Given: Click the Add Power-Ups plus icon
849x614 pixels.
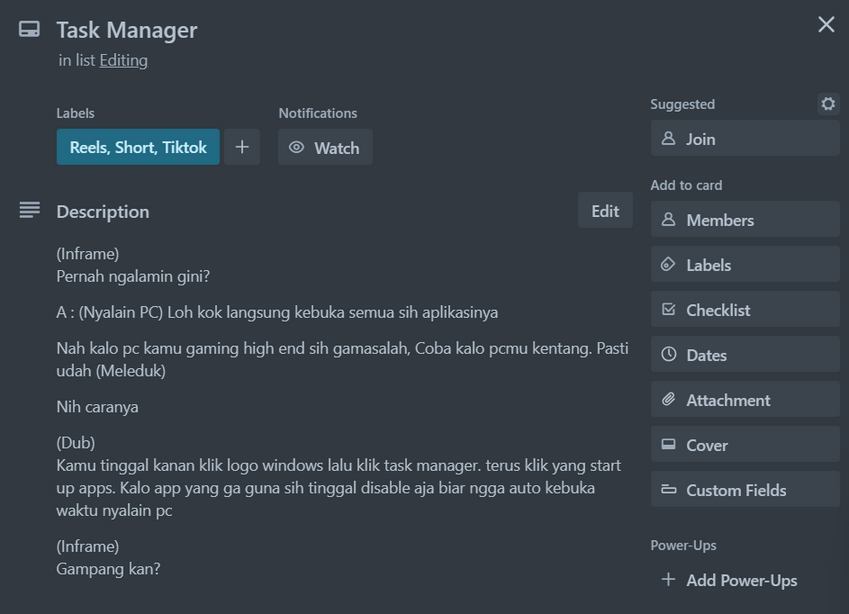Looking at the screenshot, I should click(668, 580).
